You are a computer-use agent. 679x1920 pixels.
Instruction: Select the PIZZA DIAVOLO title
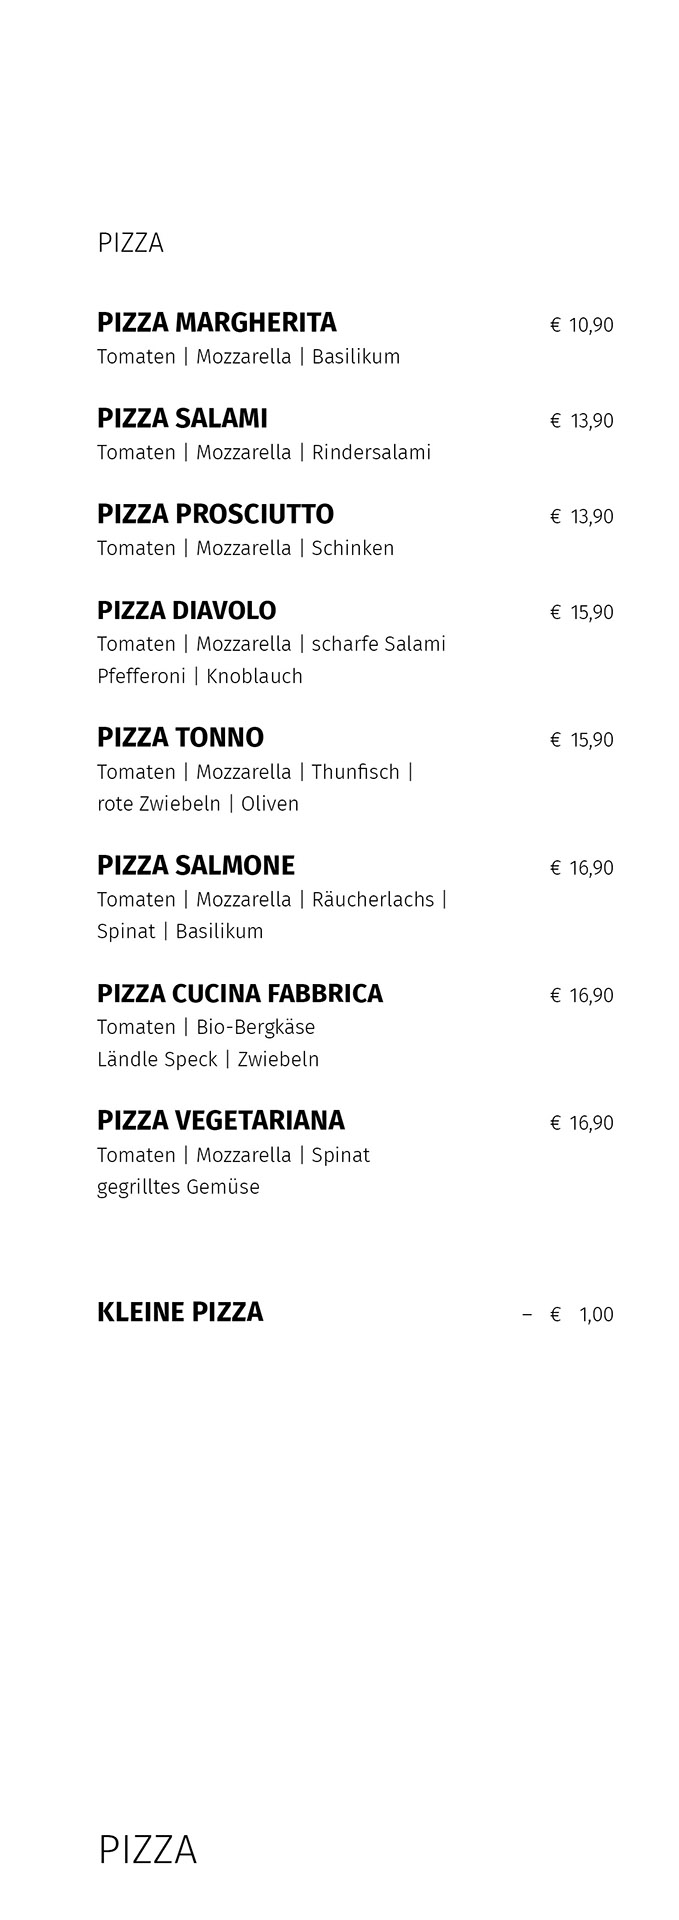186,611
